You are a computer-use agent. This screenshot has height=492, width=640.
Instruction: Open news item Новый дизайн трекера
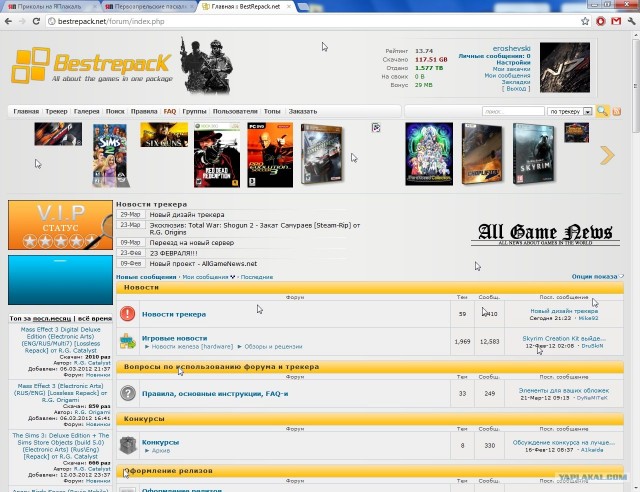[x=187, y=214]
